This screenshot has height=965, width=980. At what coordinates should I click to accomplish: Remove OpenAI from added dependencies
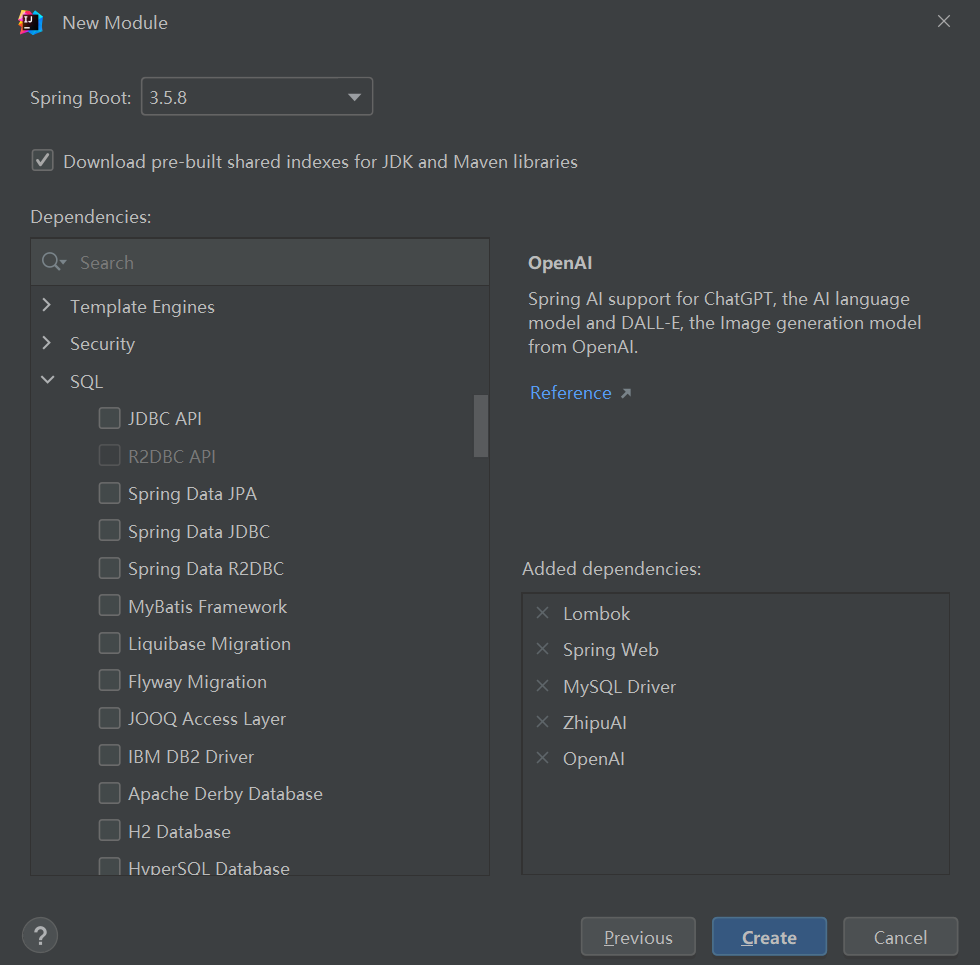(x=543, y=758)
